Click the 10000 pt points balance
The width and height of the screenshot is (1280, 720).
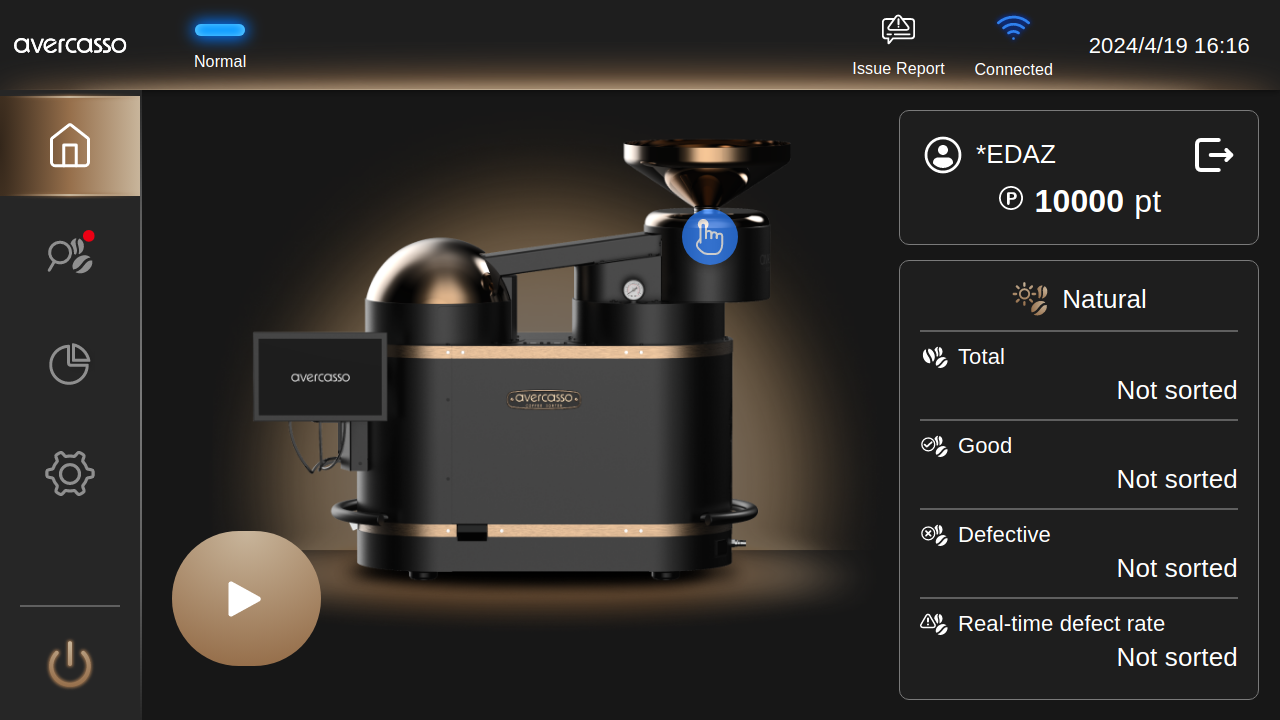[1080, 201]
